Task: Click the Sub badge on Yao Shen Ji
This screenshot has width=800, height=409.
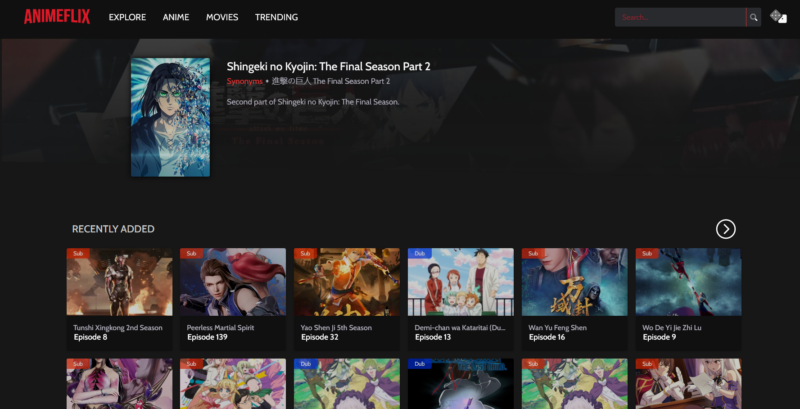Action: (x=305, y=253)
